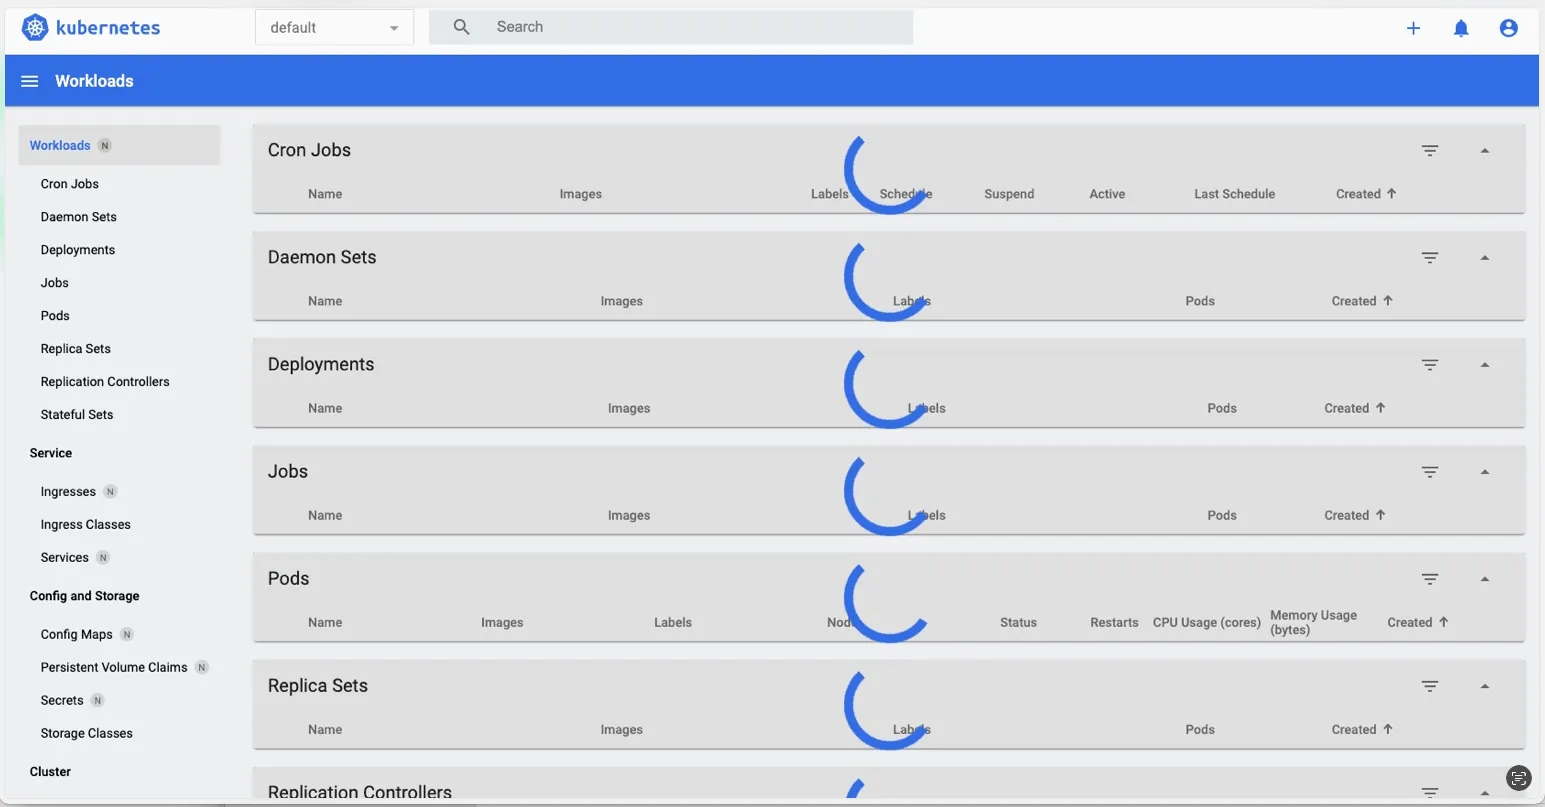The image size is (1545, 807).
Task: Collapse the Daemon Sets card
Action: tap(1484, 258)
